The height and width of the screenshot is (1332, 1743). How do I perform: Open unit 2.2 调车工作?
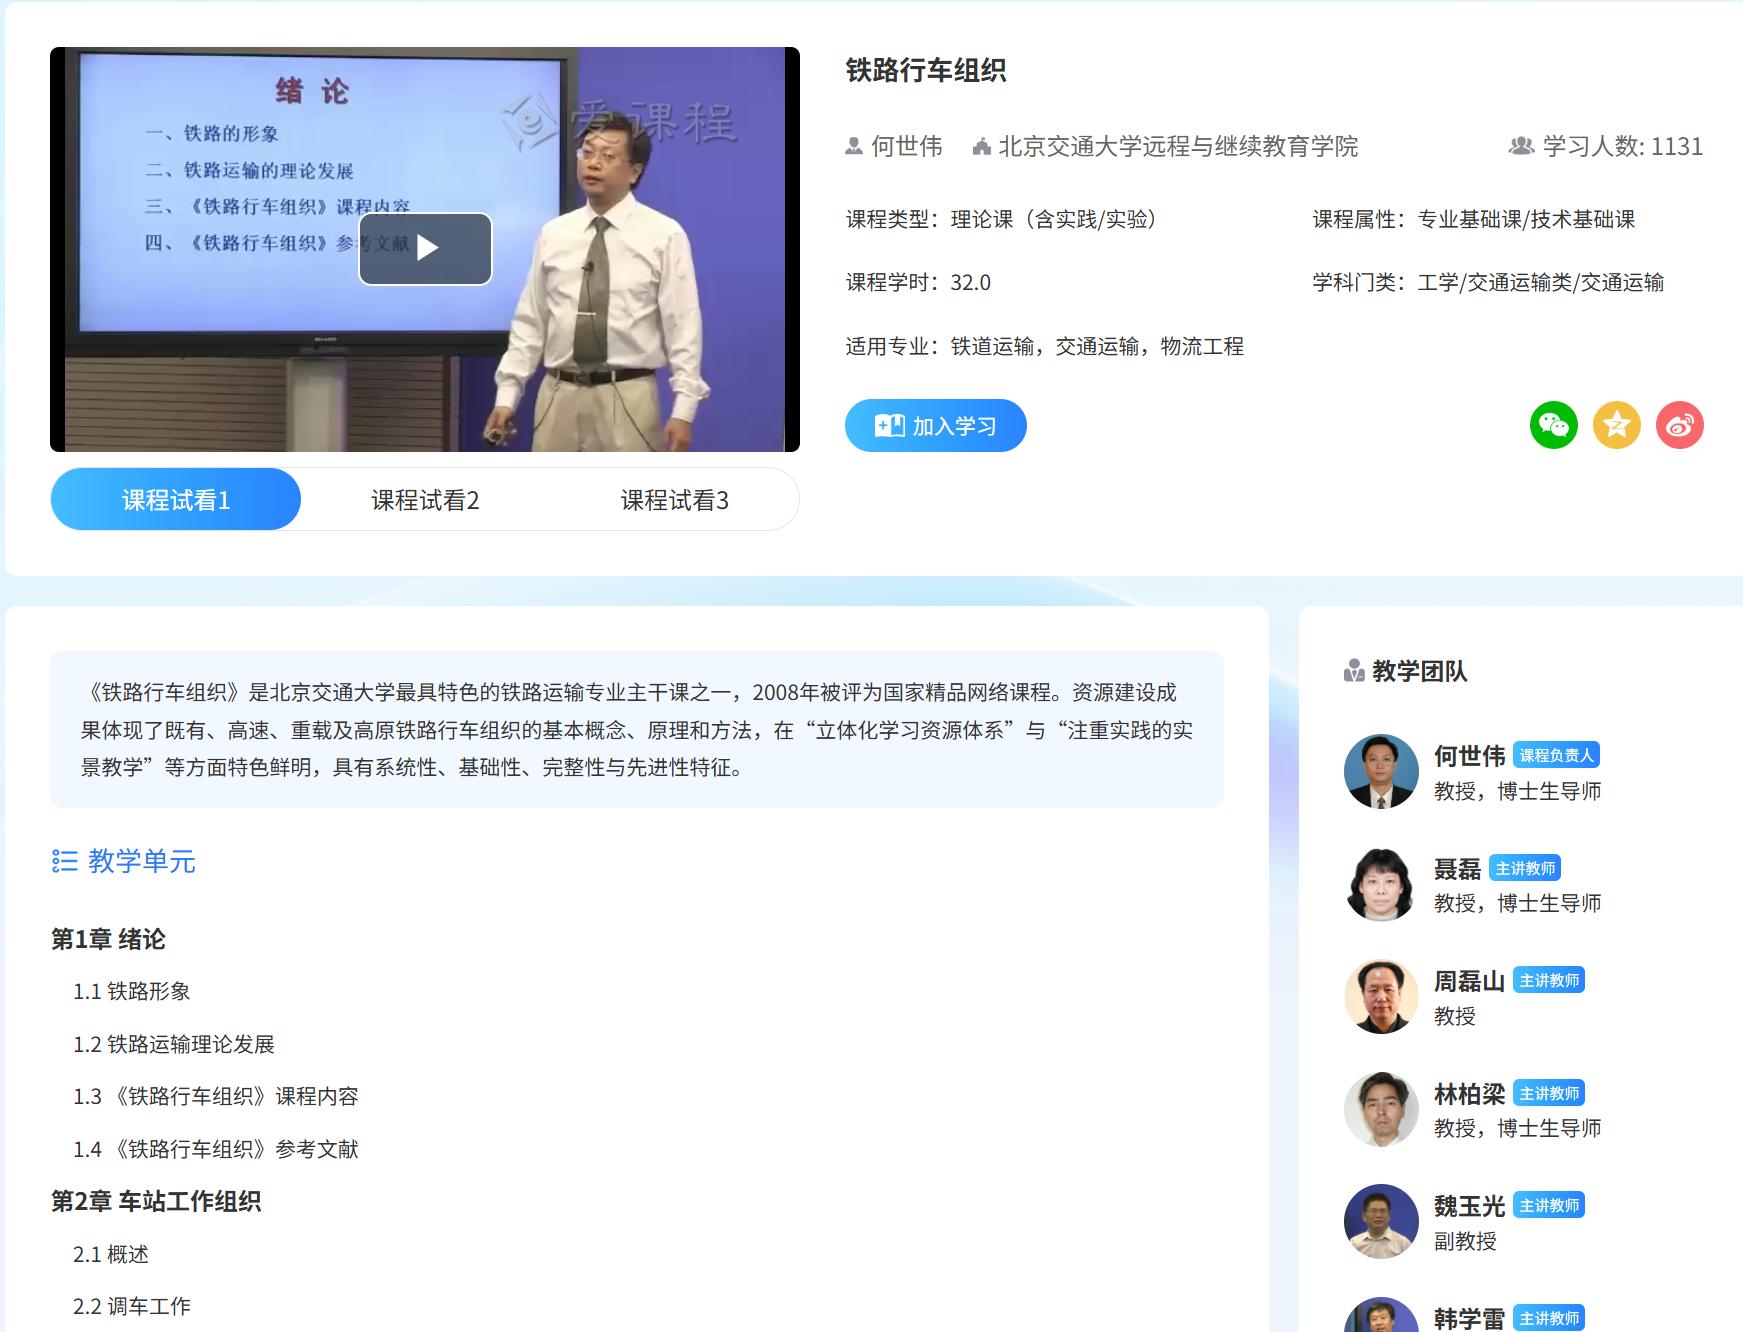coord(131,1306)
